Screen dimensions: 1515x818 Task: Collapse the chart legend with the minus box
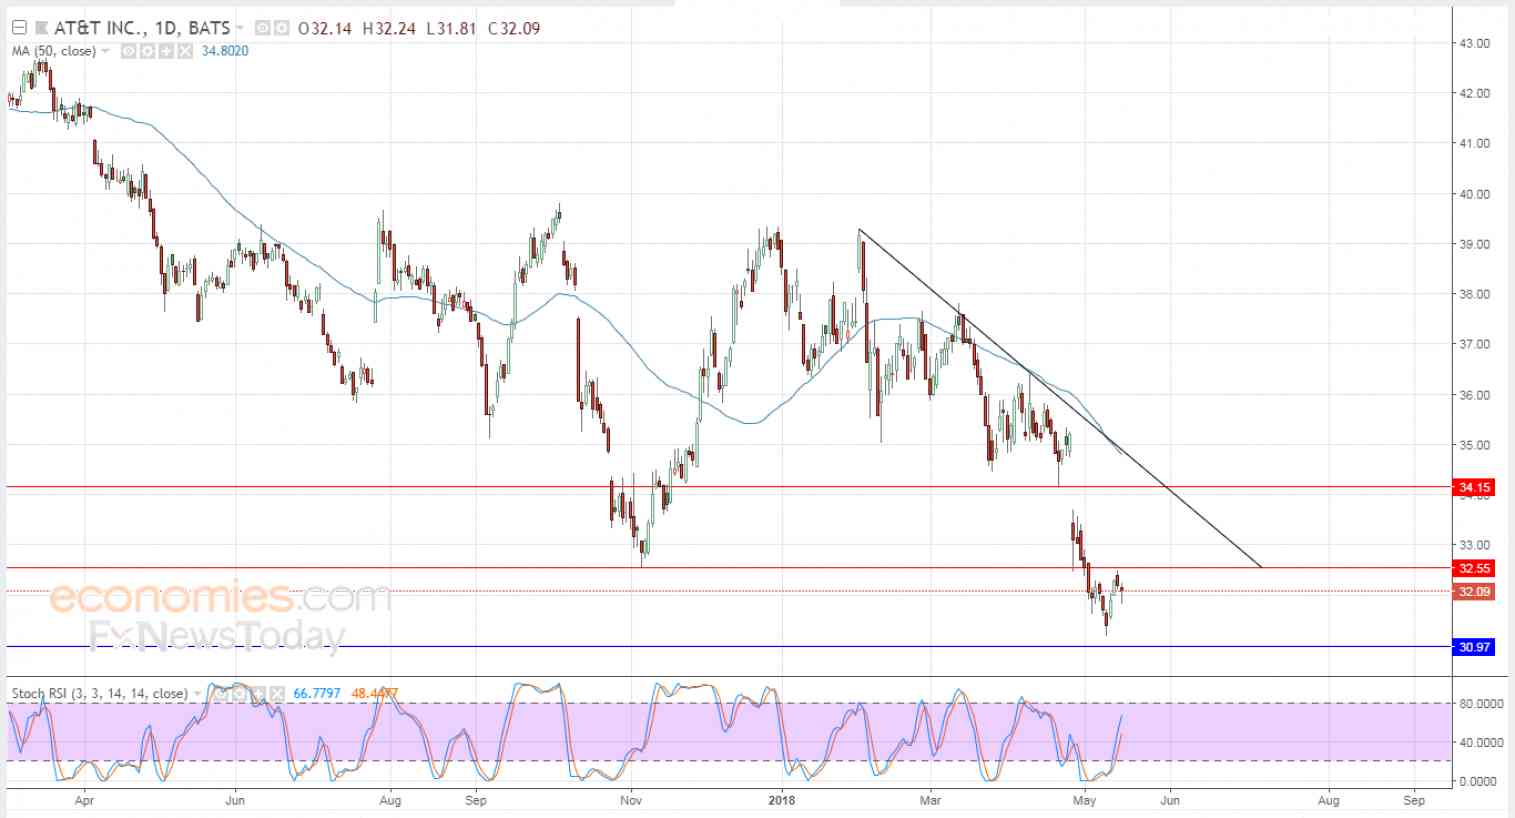[x=18, y=28]
